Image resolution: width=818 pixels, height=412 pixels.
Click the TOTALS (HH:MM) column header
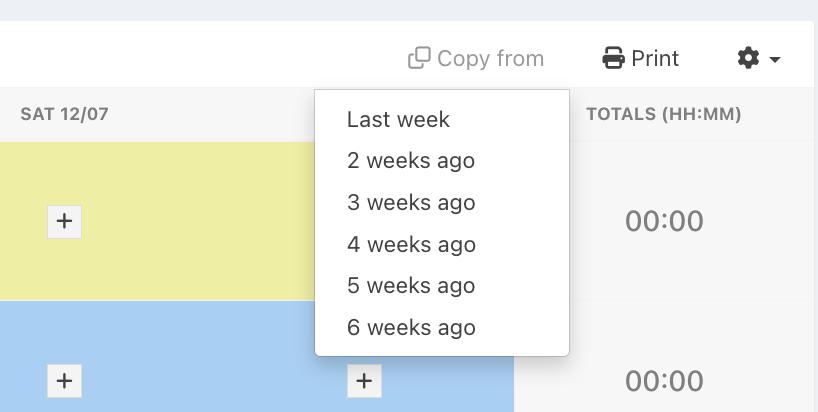(664, 114)
